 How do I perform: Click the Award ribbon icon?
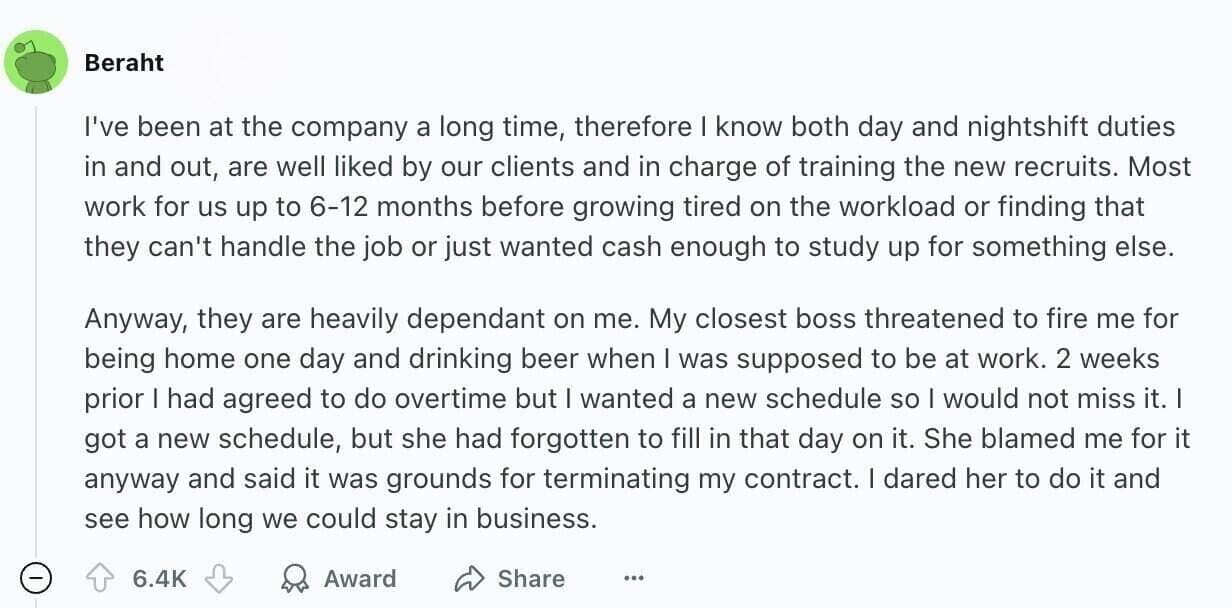(296, 578)
